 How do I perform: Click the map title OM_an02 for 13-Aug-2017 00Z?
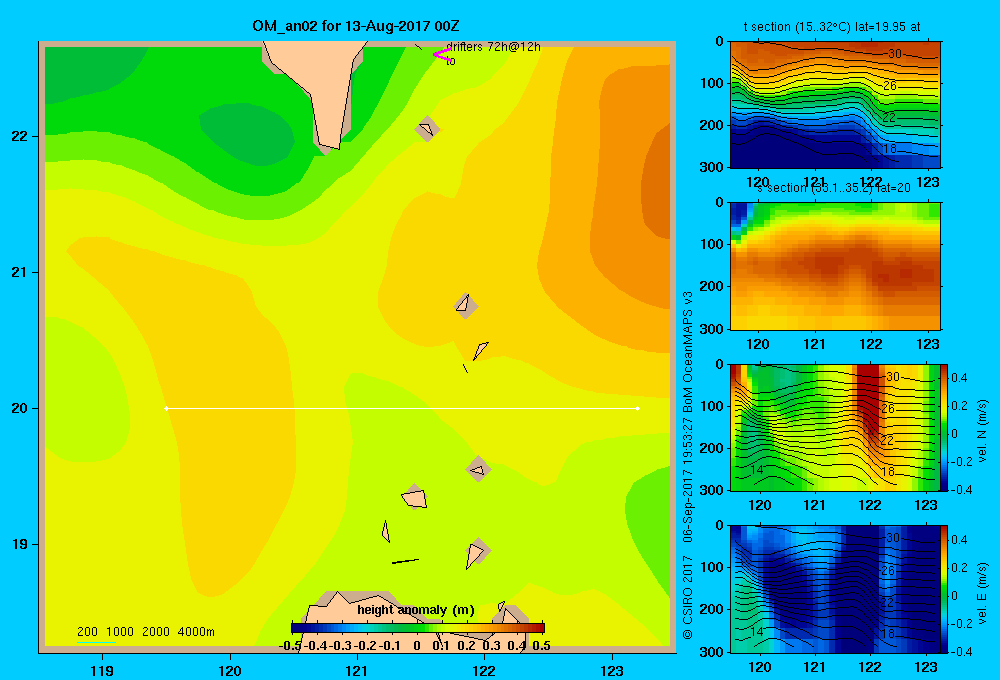(x=356, y=26)
